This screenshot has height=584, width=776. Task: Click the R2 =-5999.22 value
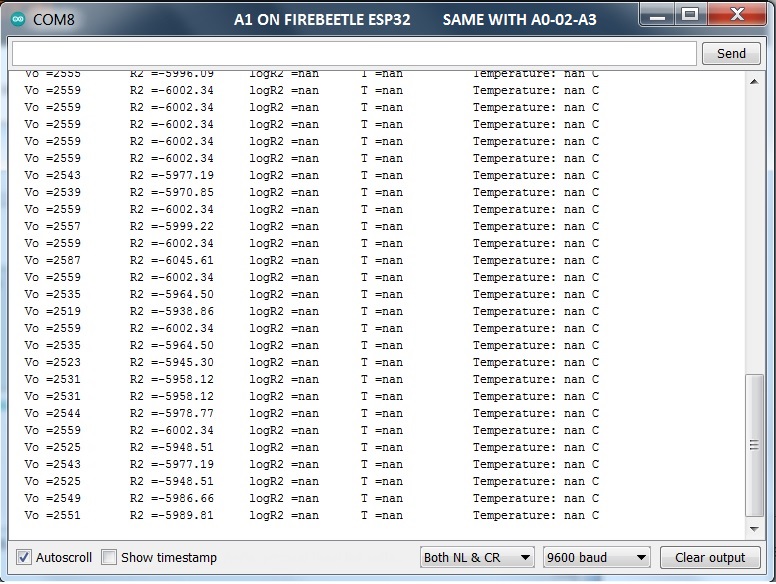(x=172, y=226)
